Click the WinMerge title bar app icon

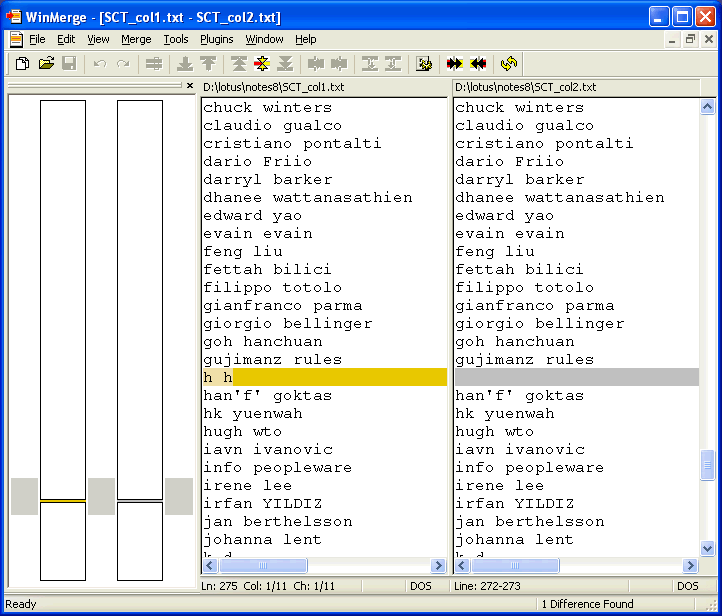click(14, 17)
